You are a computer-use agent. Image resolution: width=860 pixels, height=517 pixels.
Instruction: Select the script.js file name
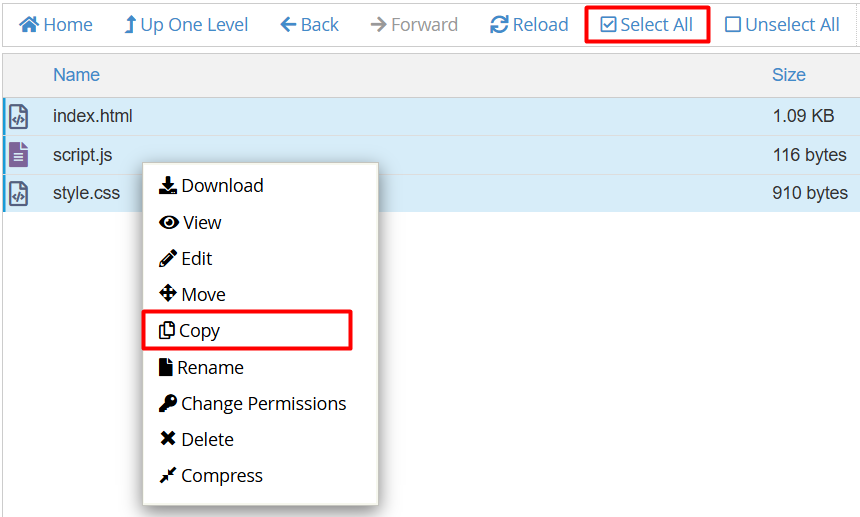click(82, 155)
